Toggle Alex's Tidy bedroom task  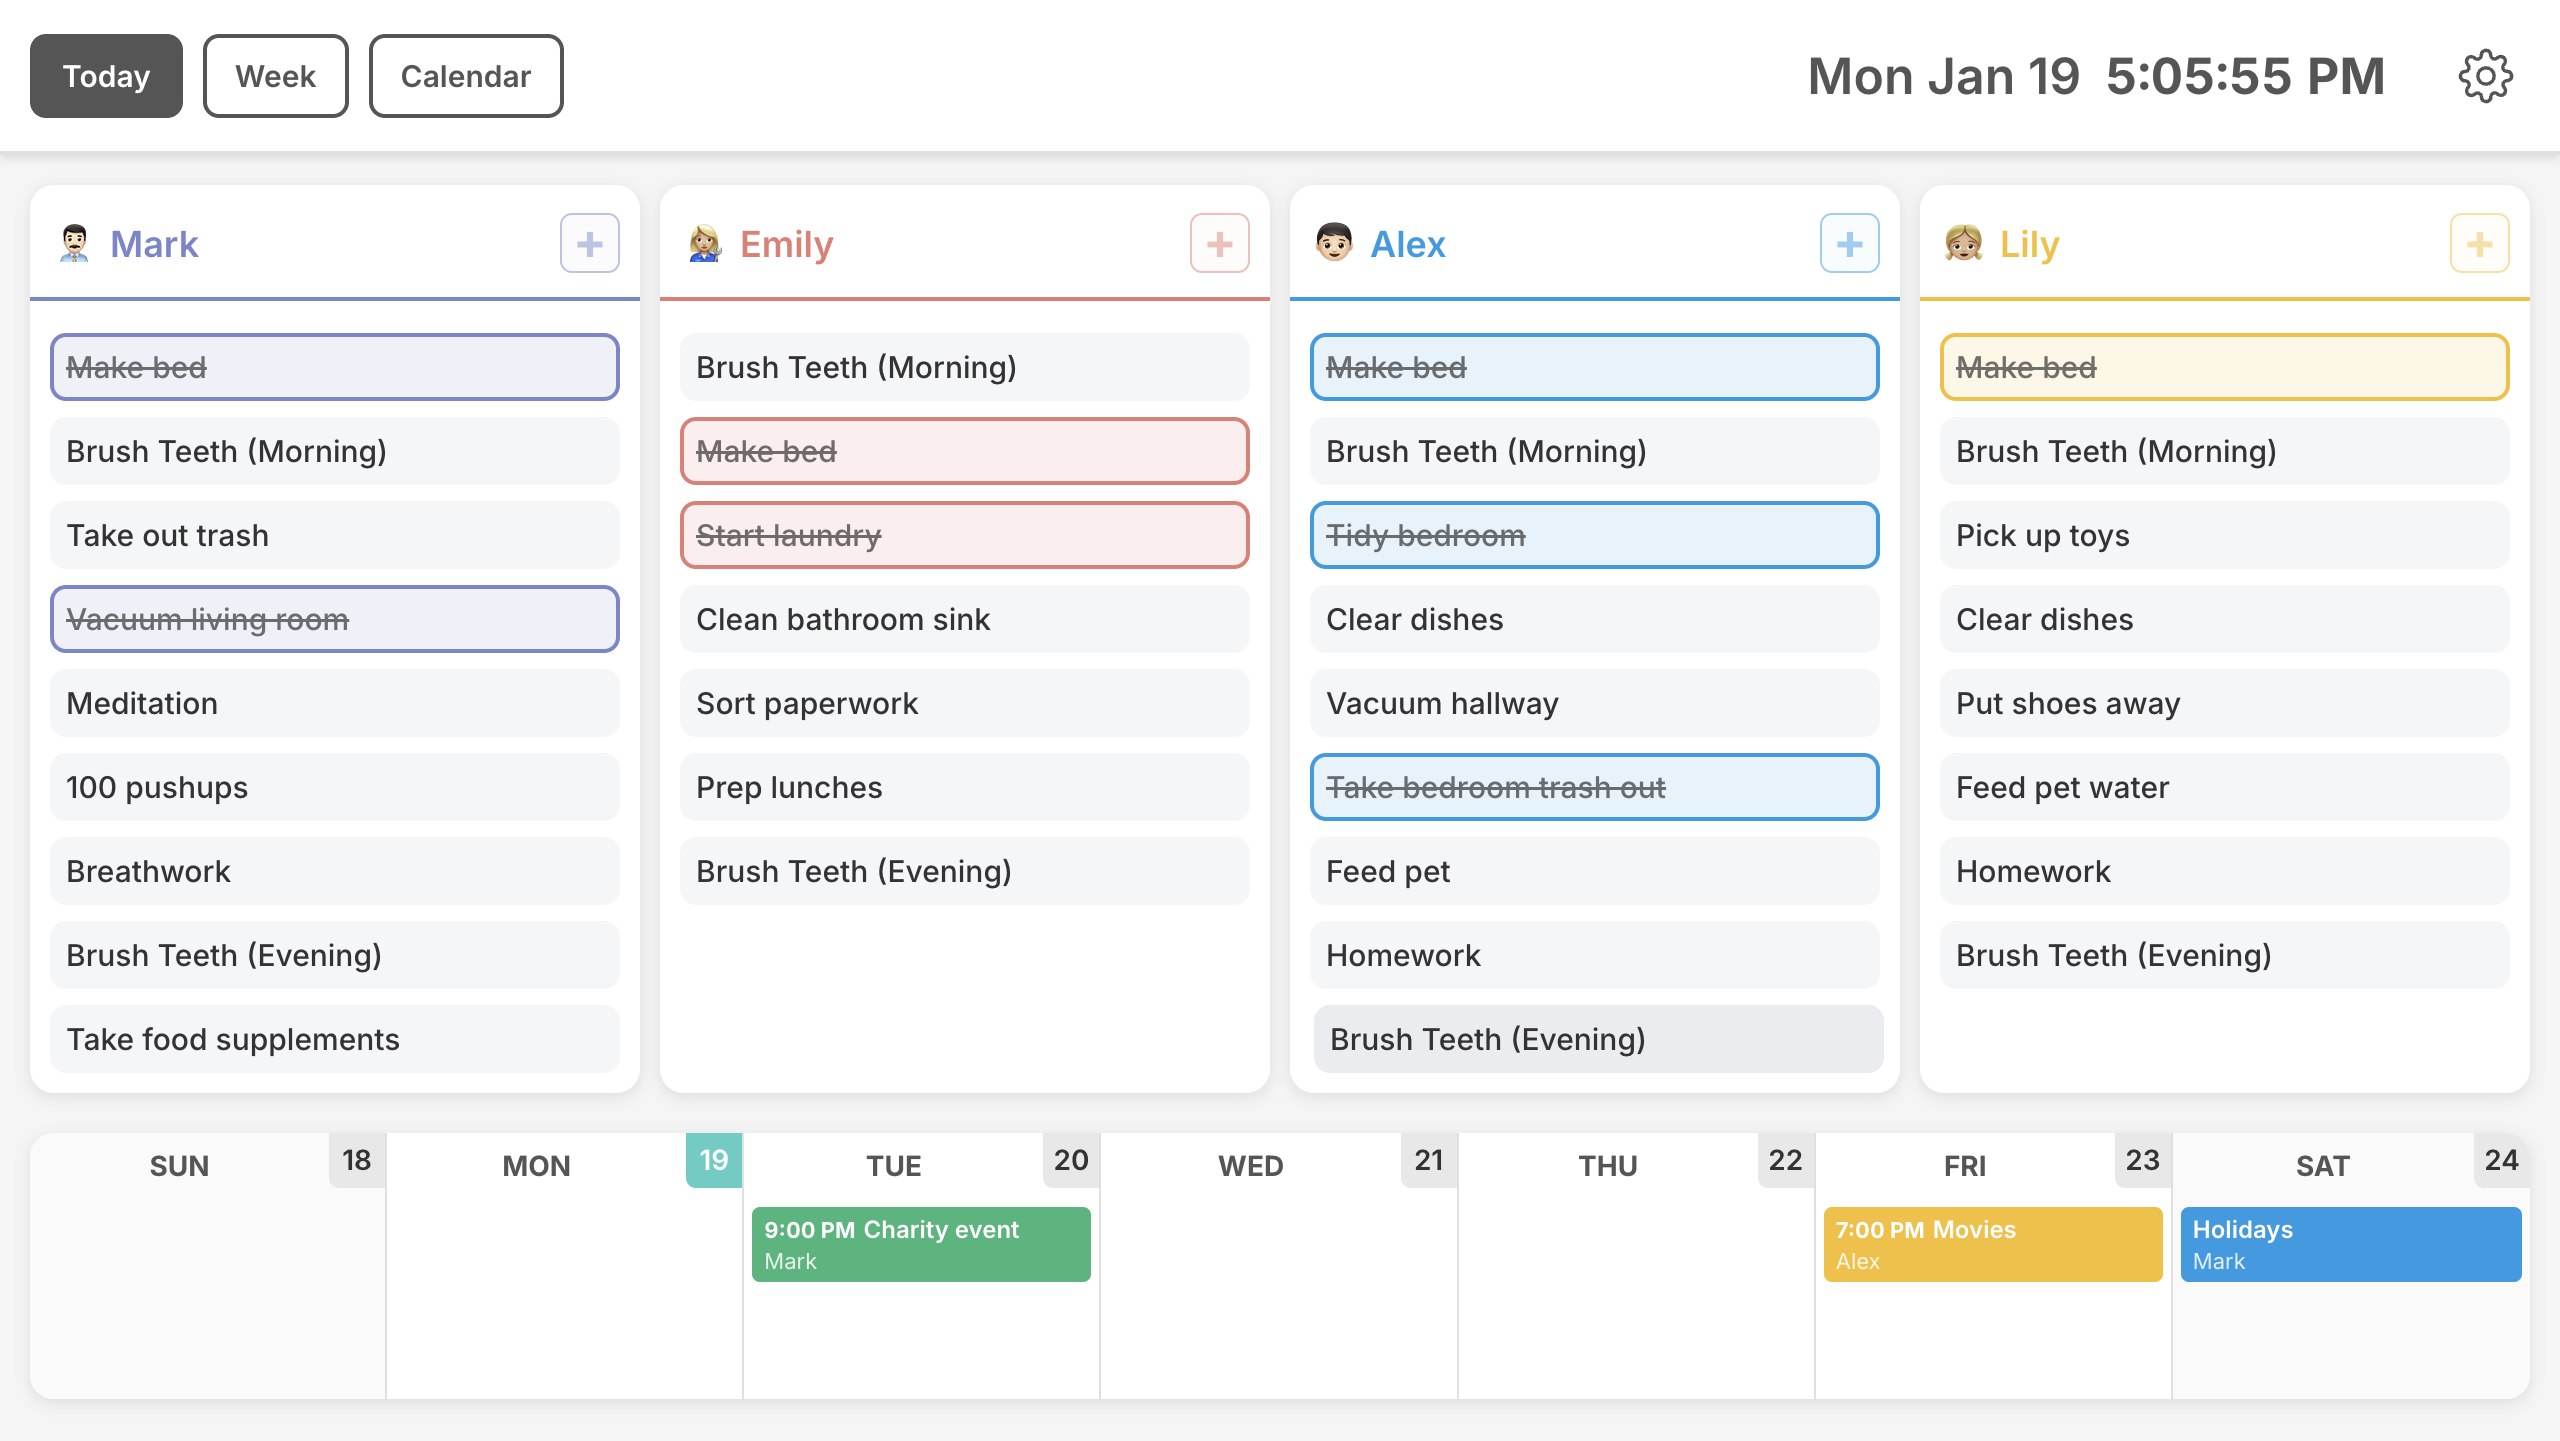click(1594, 536)
